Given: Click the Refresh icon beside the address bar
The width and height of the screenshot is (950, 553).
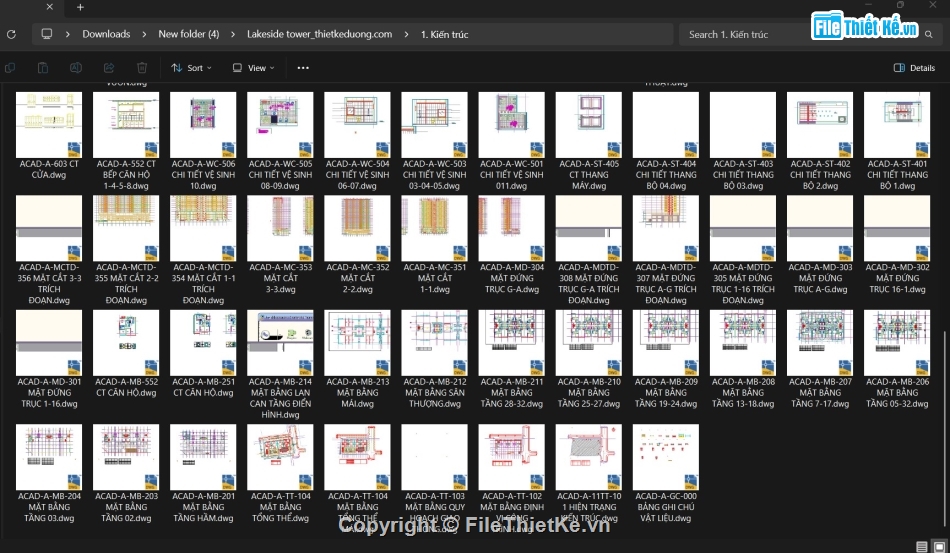Looking at the screenshot, I should click(x=11, y=35).
